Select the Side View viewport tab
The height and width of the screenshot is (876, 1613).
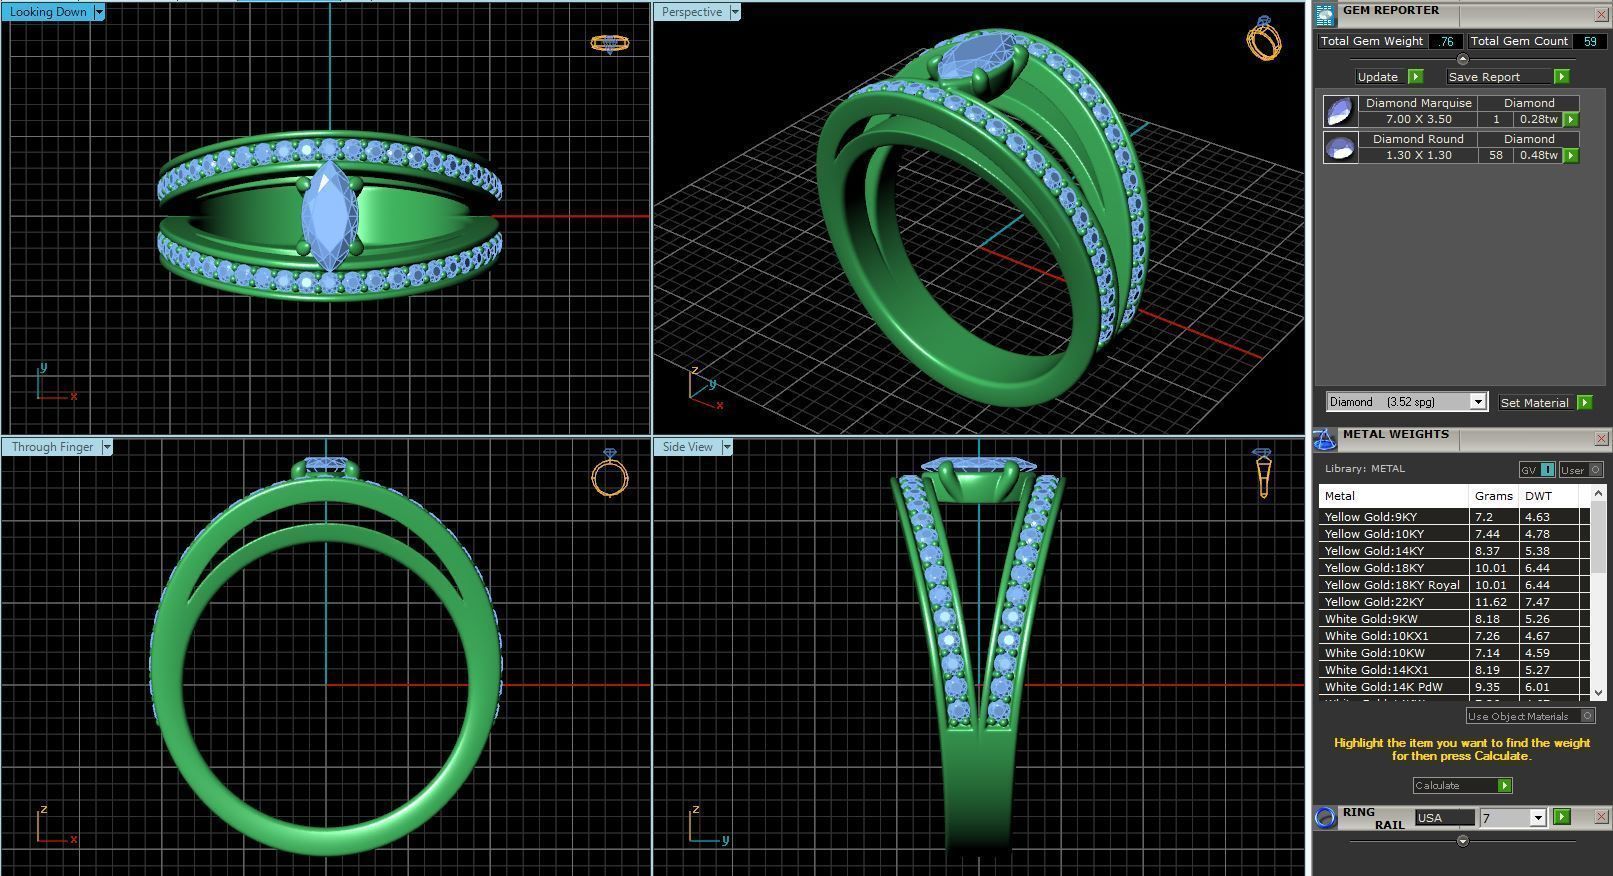tap(688, 447)
